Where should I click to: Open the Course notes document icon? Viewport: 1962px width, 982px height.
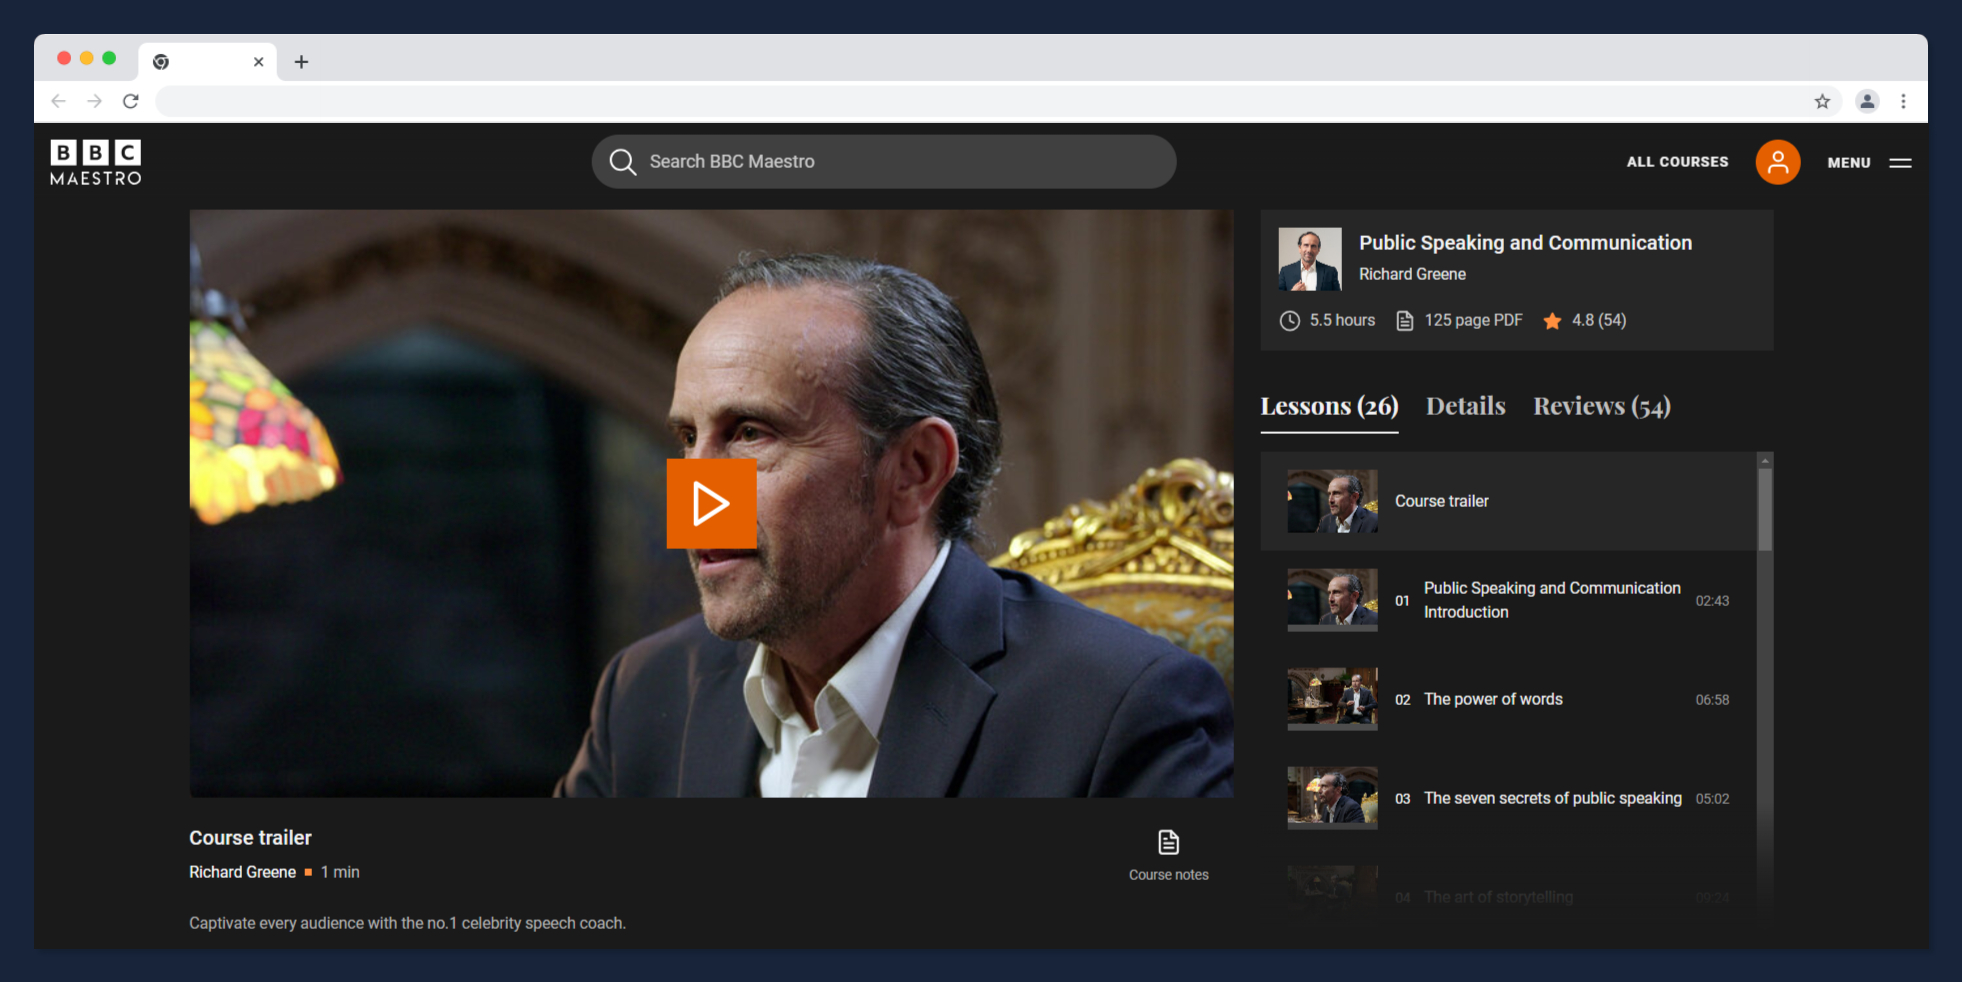[x=1167, y=843]
